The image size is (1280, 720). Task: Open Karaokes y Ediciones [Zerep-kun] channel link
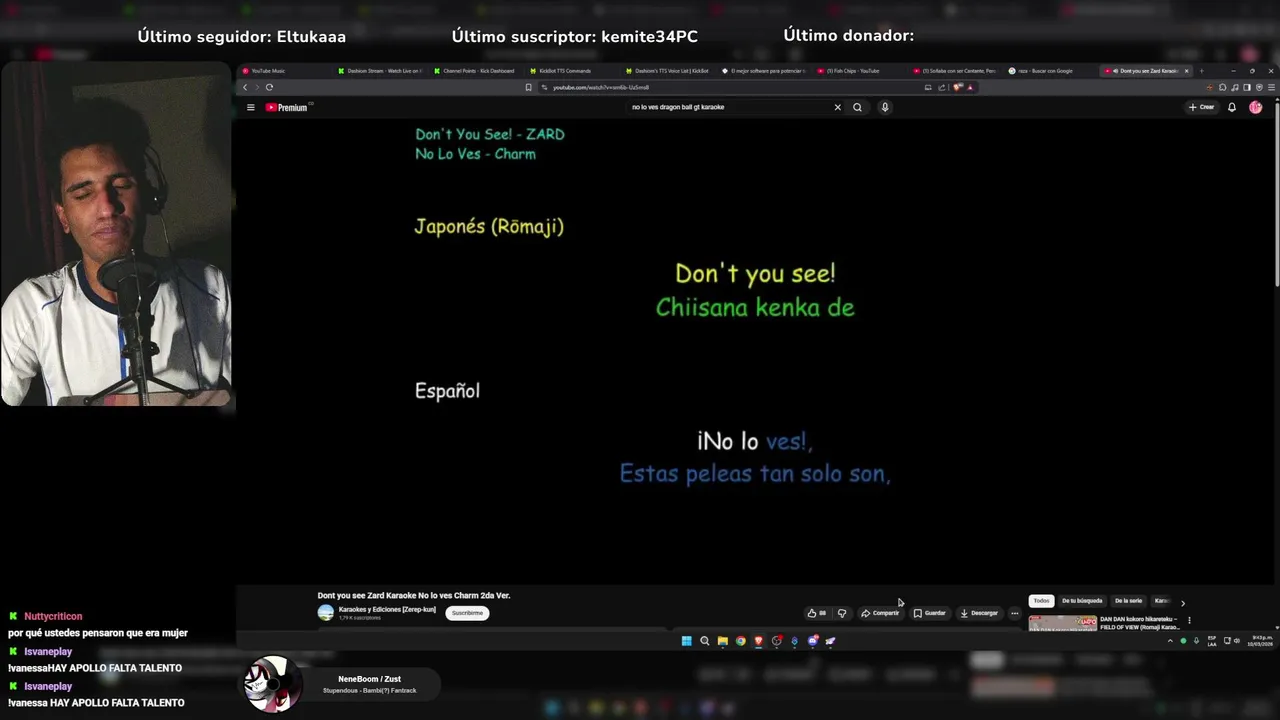387,609
